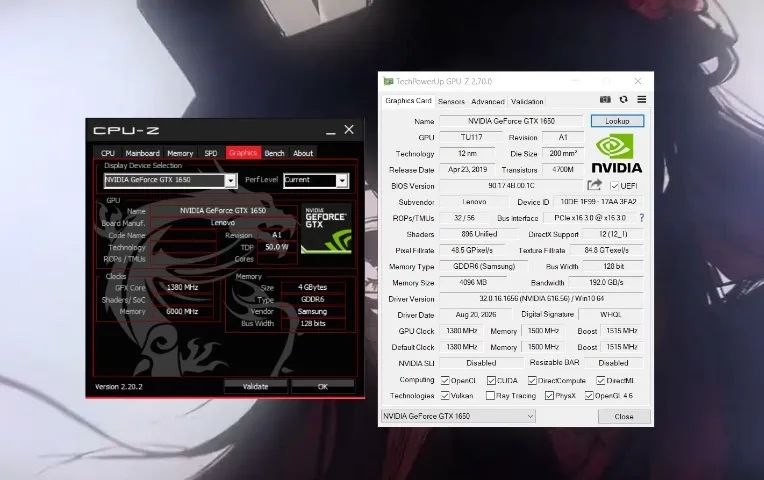The width and height of the screenshot is (764, 480).
Task: Select the Graphics tab in CPU-Z
Action: 243,153
